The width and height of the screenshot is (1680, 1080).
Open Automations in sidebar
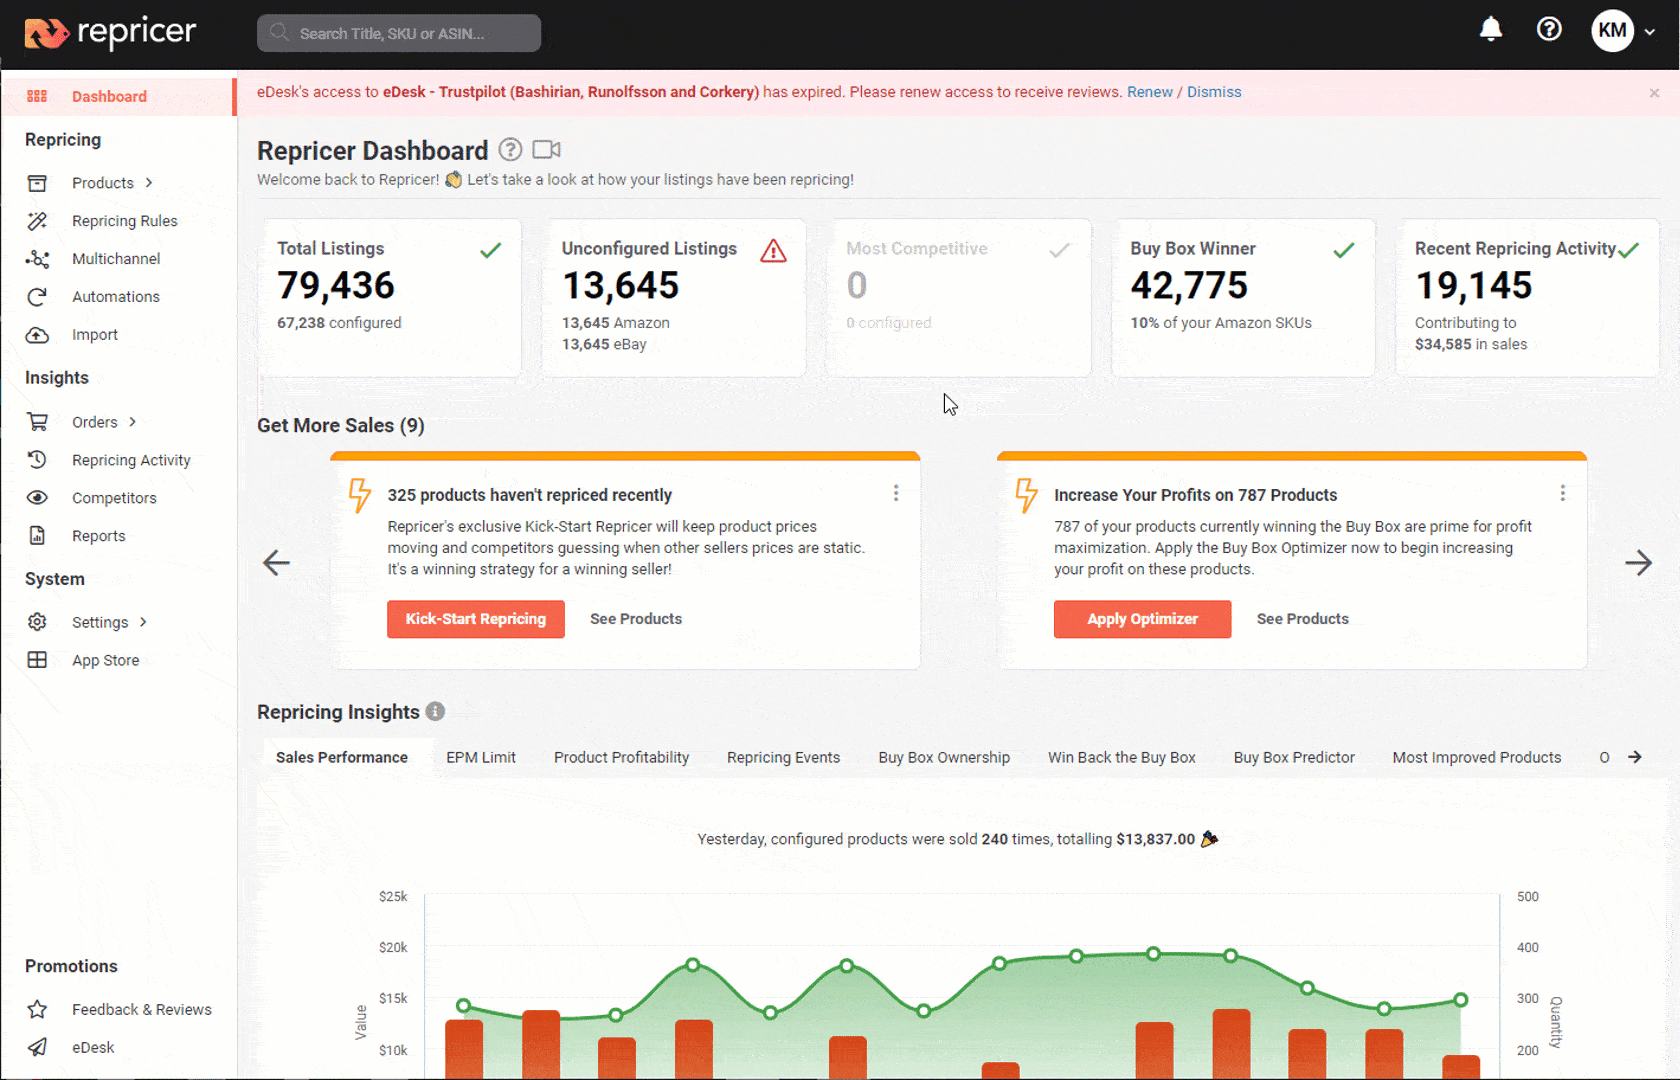(x=116, y=297)
